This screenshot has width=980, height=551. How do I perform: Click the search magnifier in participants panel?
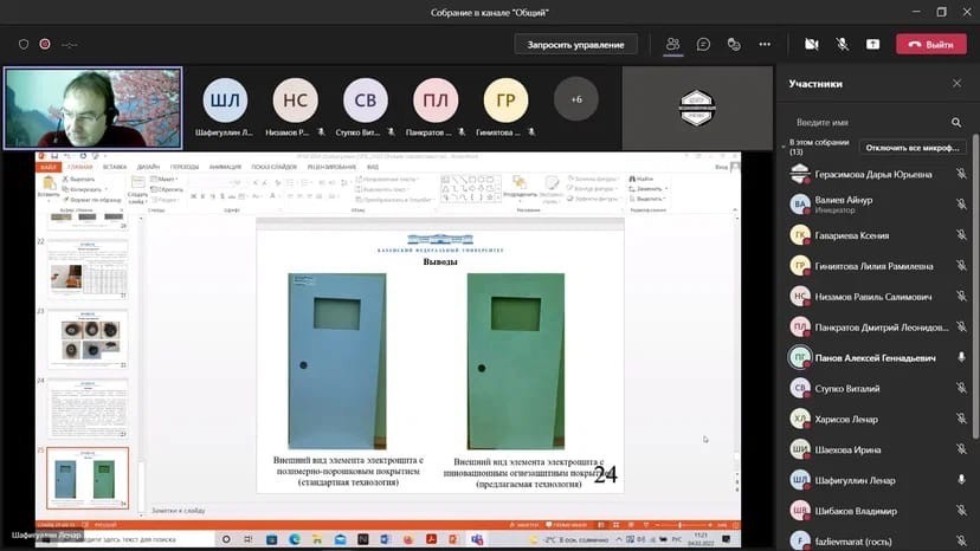click(956, 122)
